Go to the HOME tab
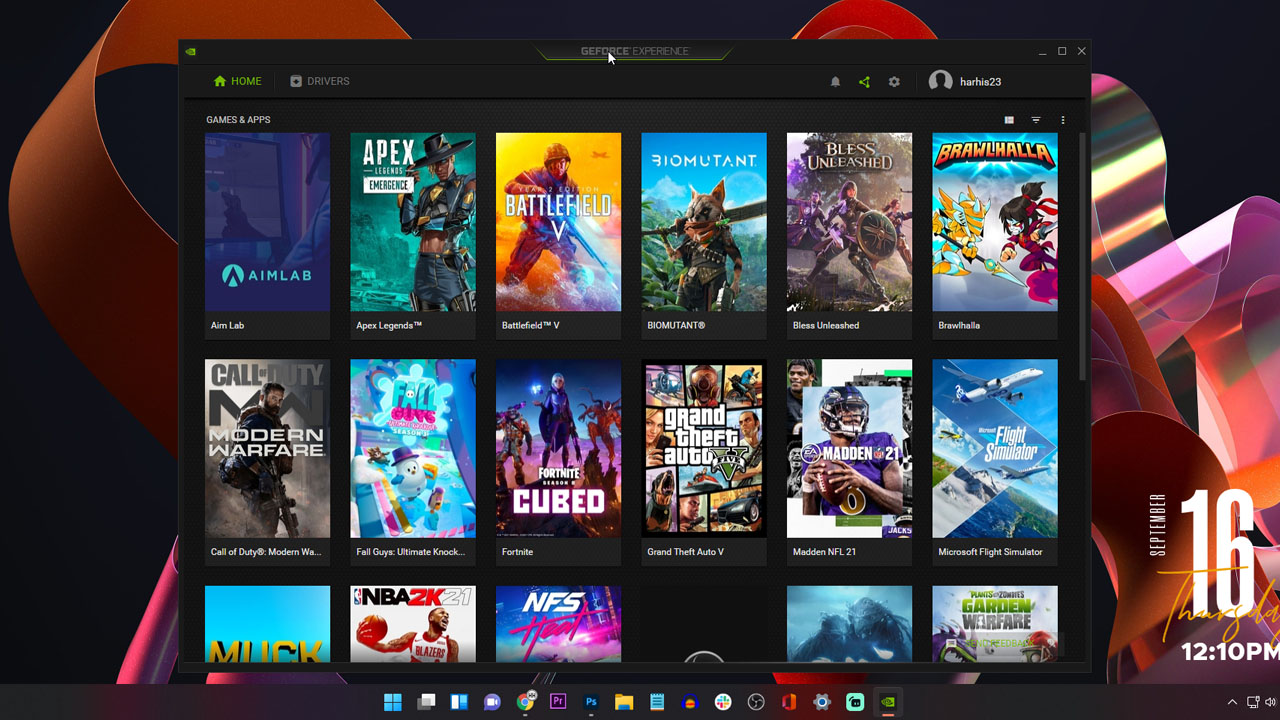The height and width of the screenshot is (720, 1280). 238,82
